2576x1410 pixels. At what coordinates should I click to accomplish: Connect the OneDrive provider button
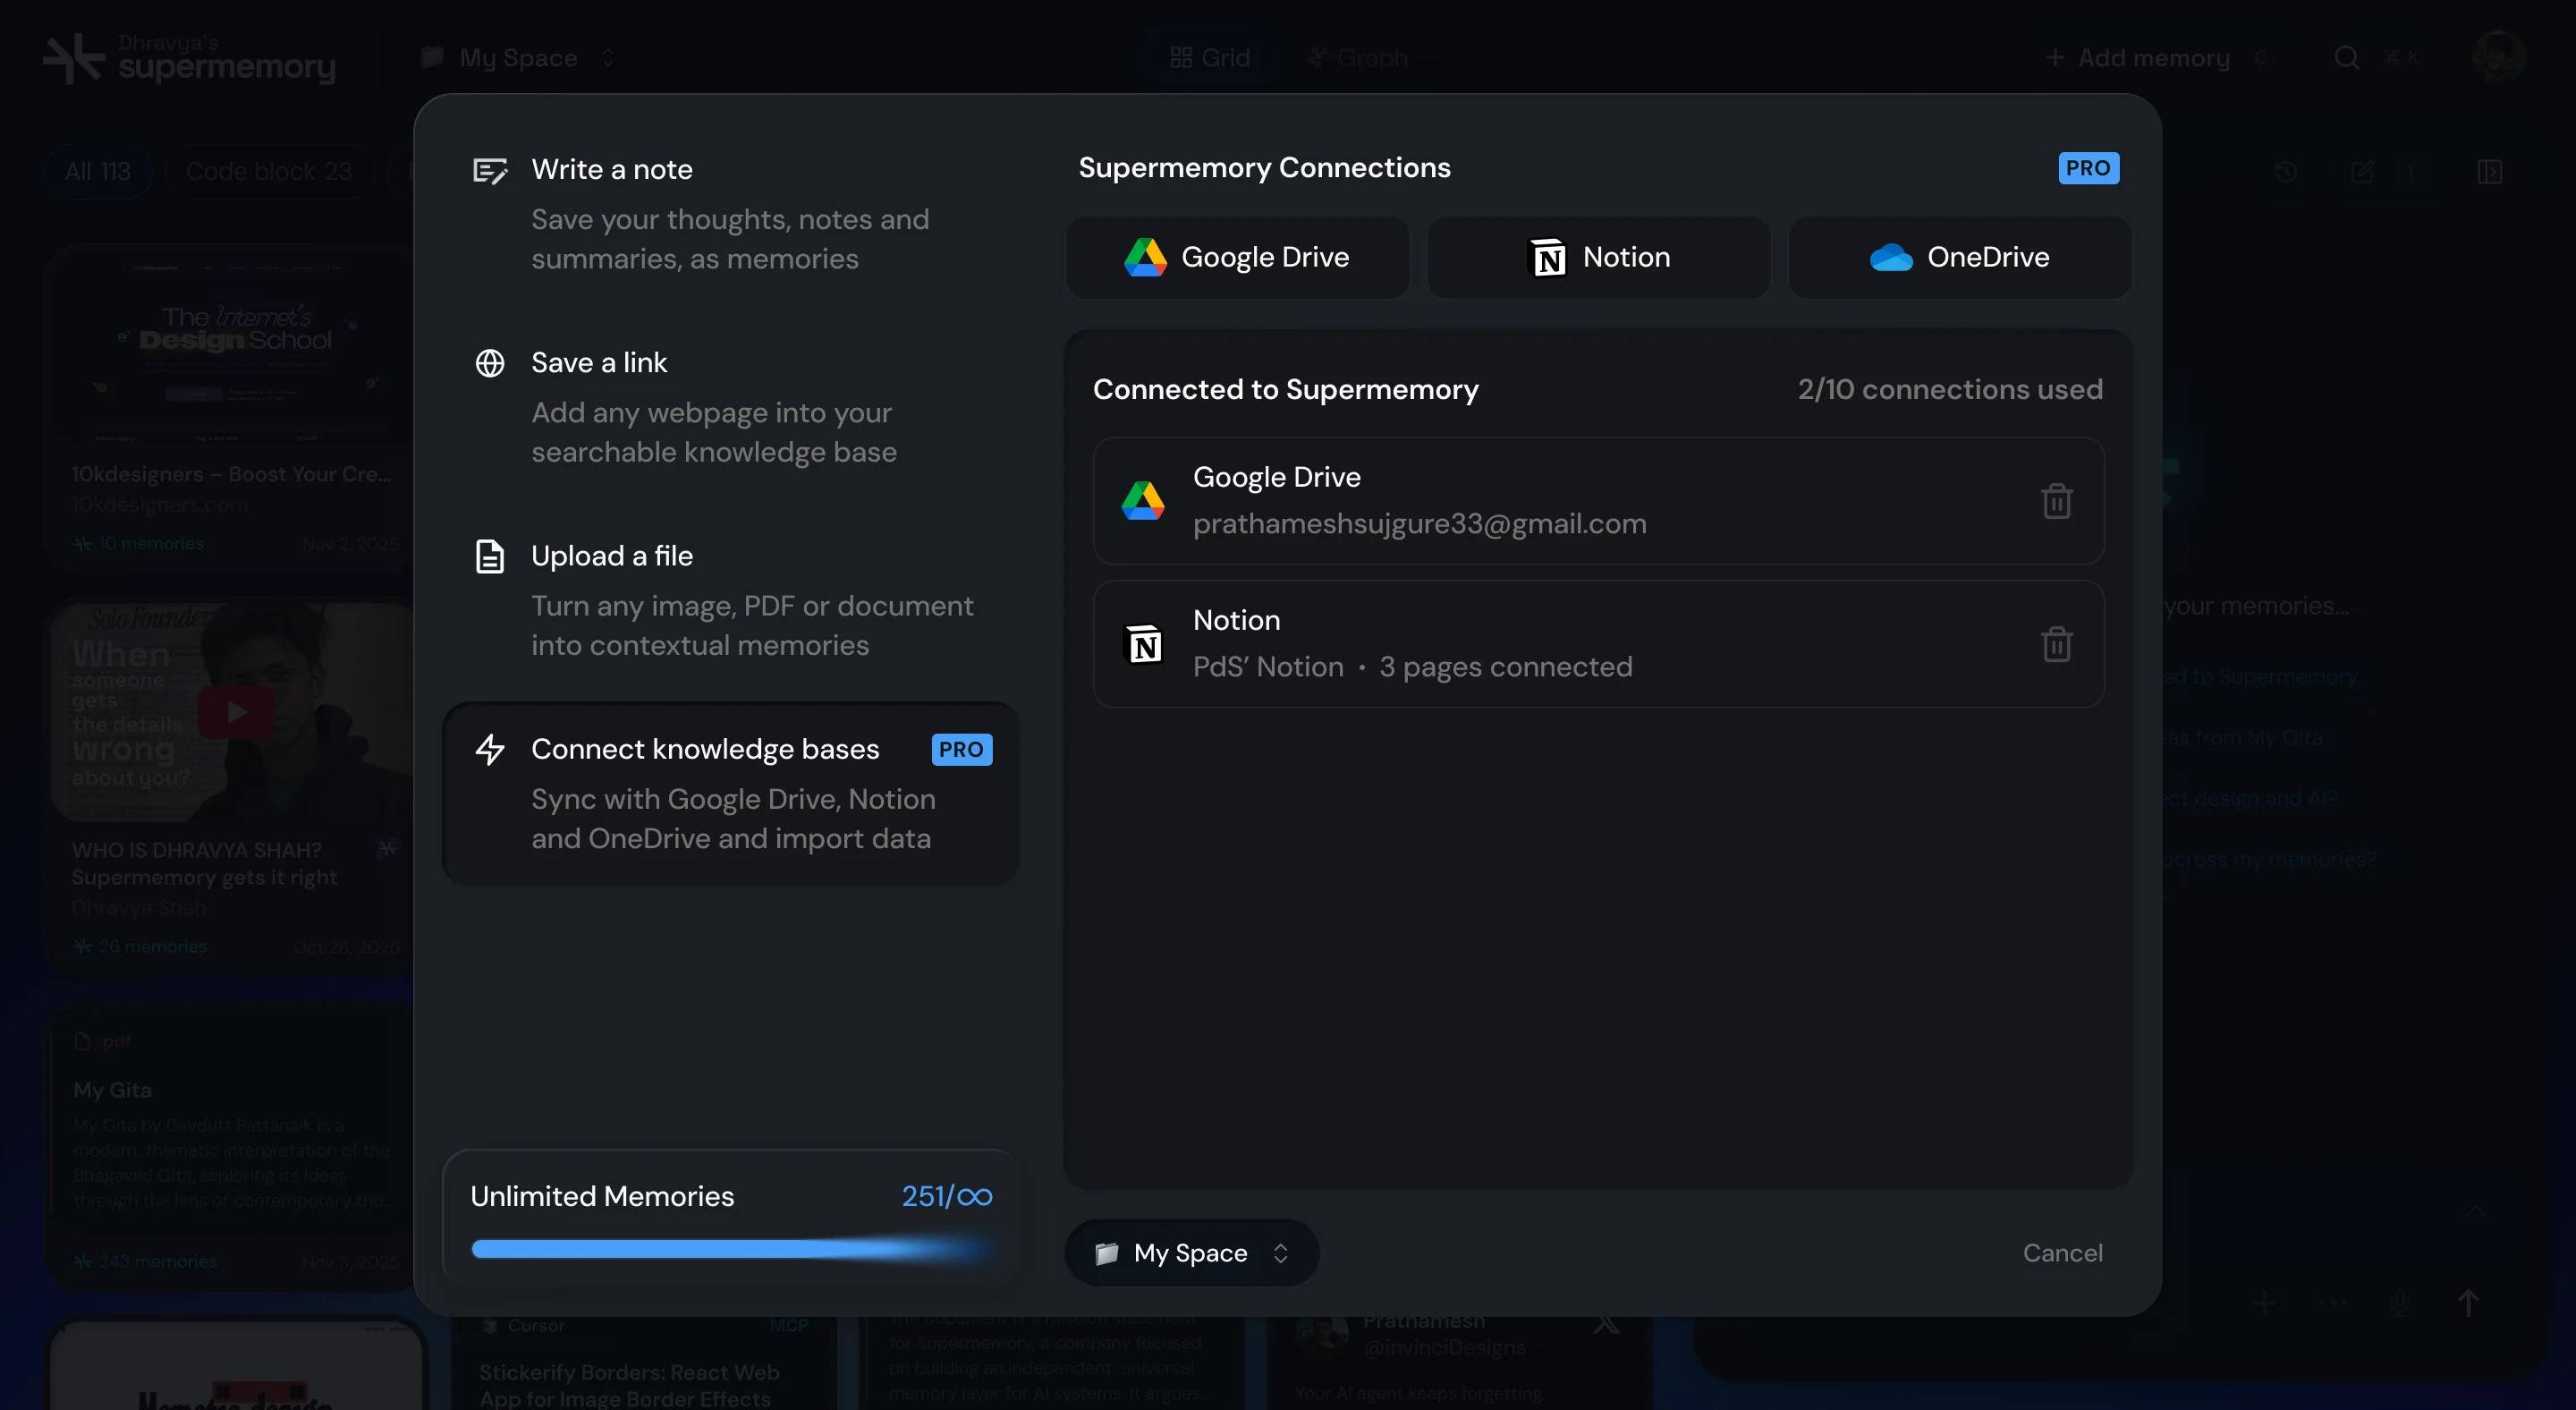coord(1959,257)
